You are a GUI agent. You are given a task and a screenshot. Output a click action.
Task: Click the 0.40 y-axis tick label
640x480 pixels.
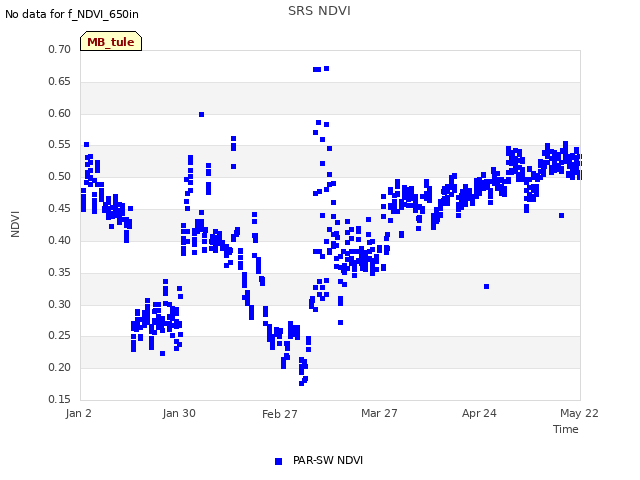60,240
